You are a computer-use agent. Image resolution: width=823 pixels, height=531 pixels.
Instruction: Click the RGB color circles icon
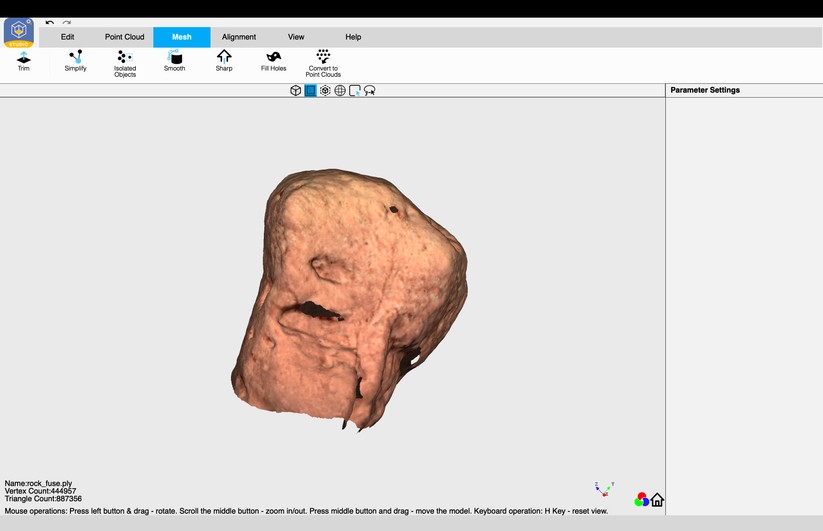[642, 499]
